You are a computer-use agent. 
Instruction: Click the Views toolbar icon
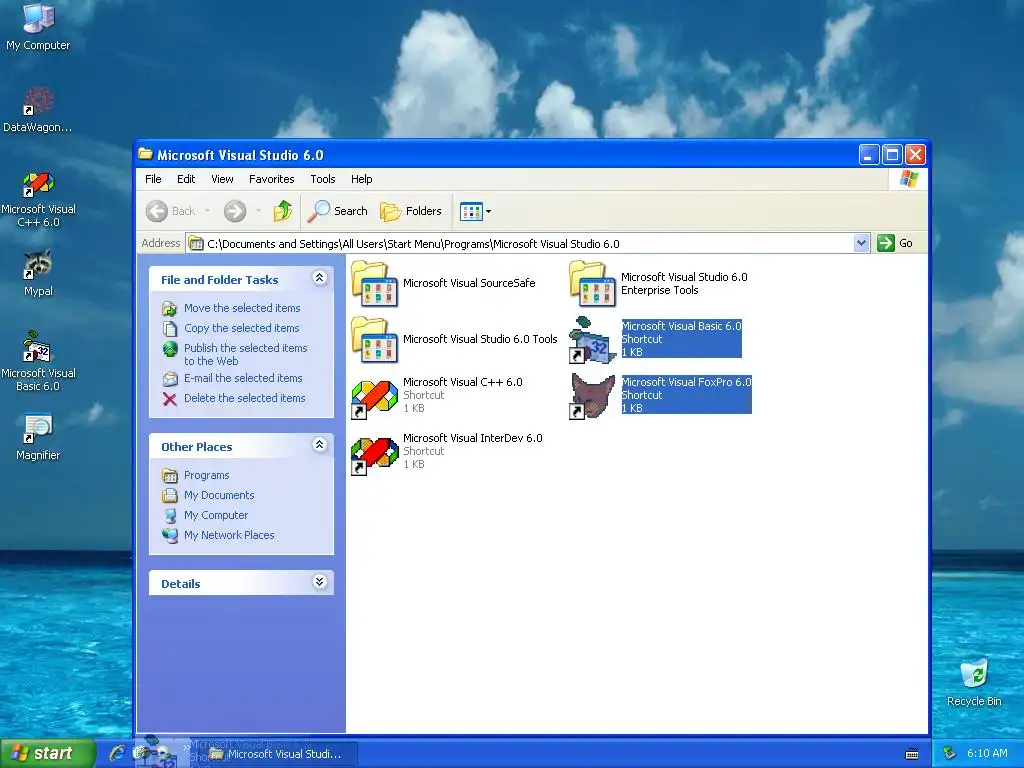click(471, 211)
